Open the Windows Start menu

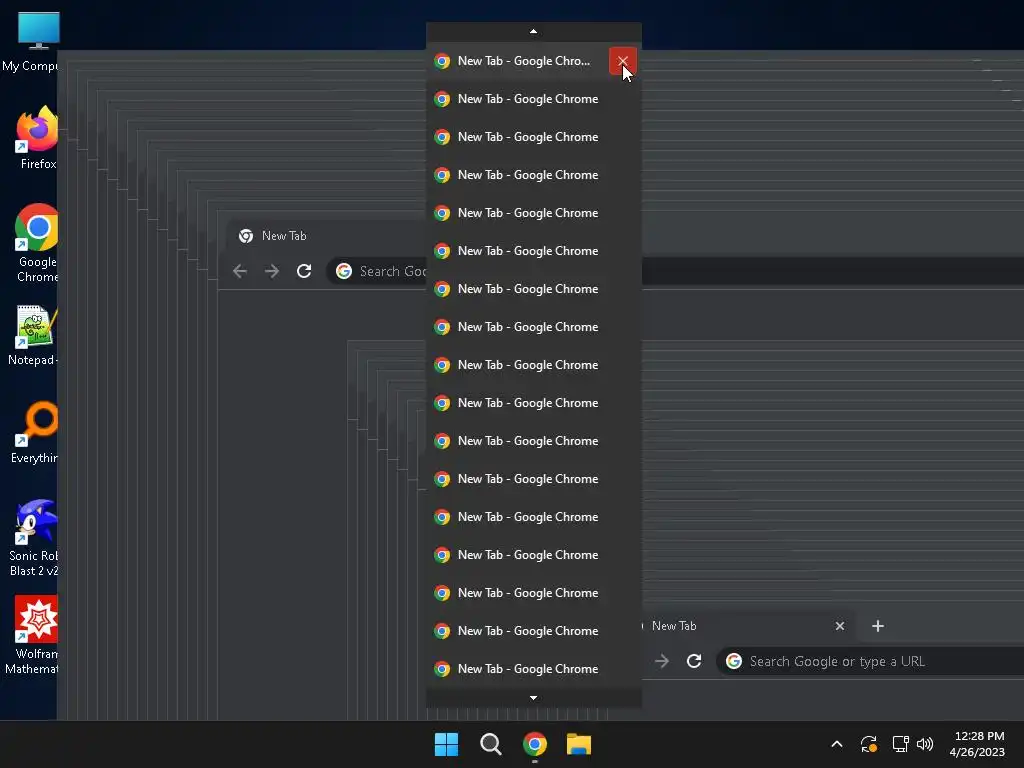click(x=447, y=744)
